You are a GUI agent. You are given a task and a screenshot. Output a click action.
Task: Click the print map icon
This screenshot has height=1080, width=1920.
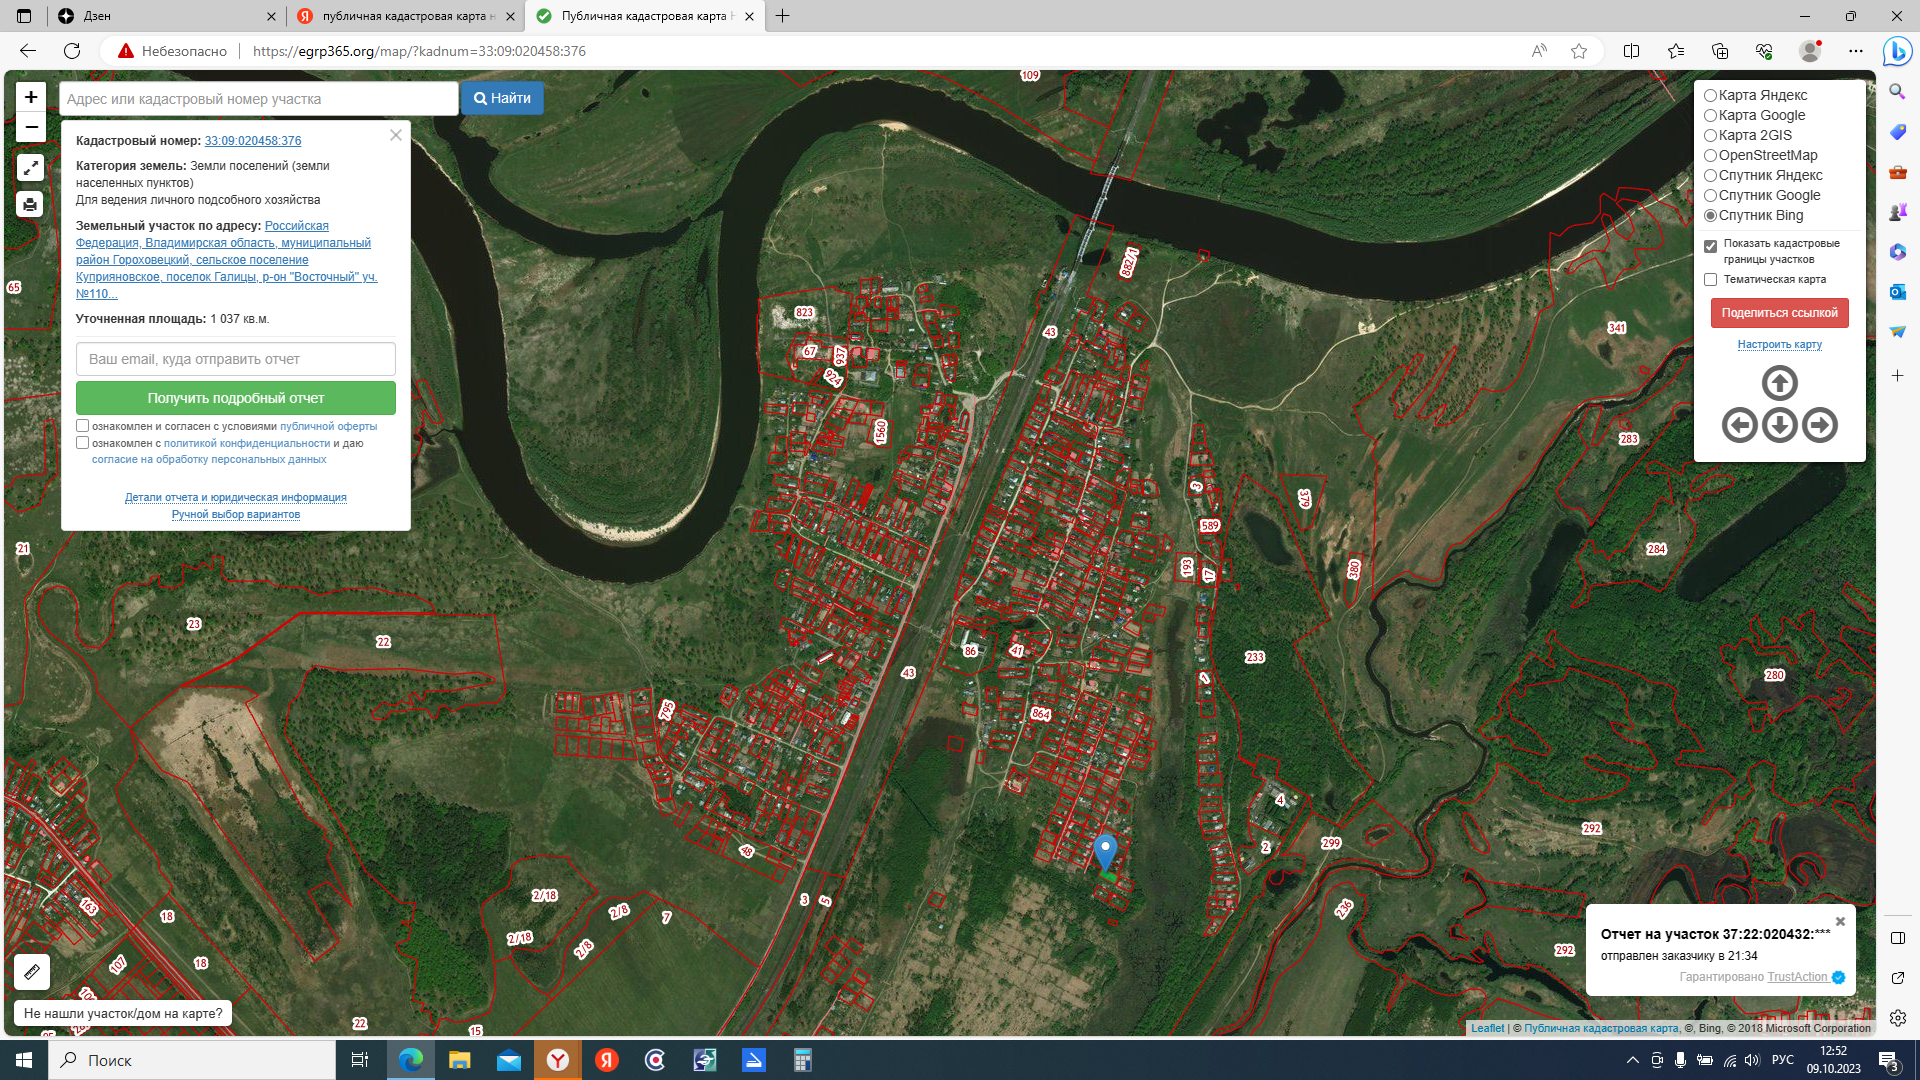pos(30,205)
